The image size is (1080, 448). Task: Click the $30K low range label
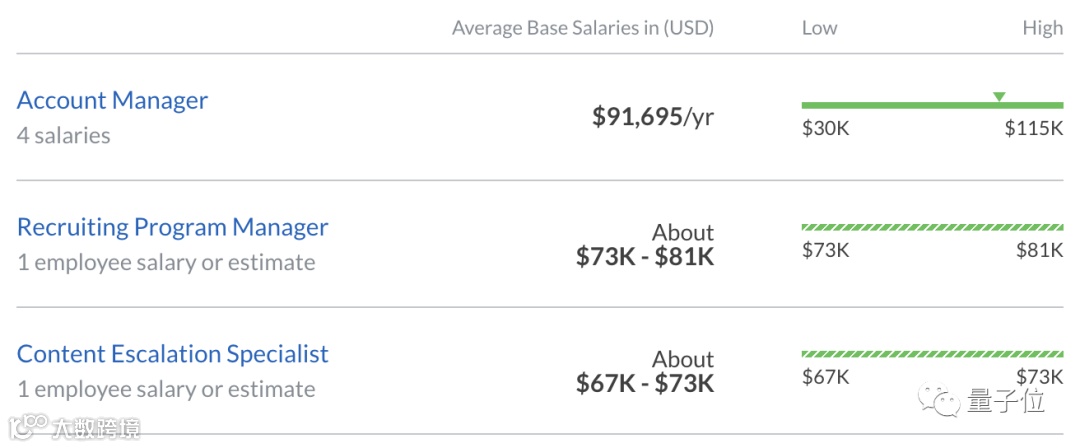coord(825,128)
